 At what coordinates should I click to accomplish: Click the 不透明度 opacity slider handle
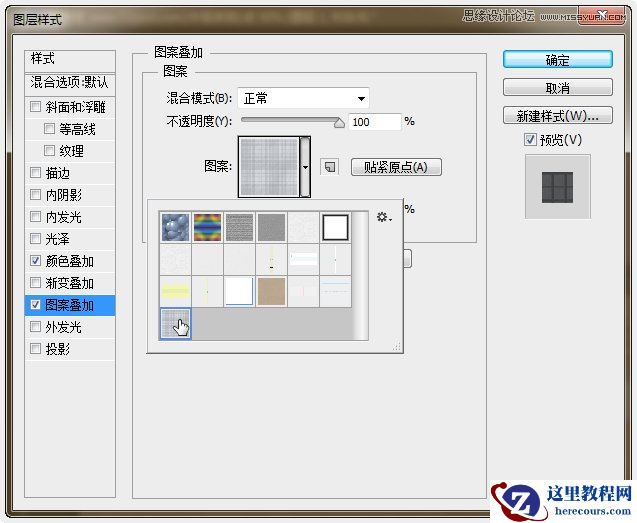(x=339, y=122)
